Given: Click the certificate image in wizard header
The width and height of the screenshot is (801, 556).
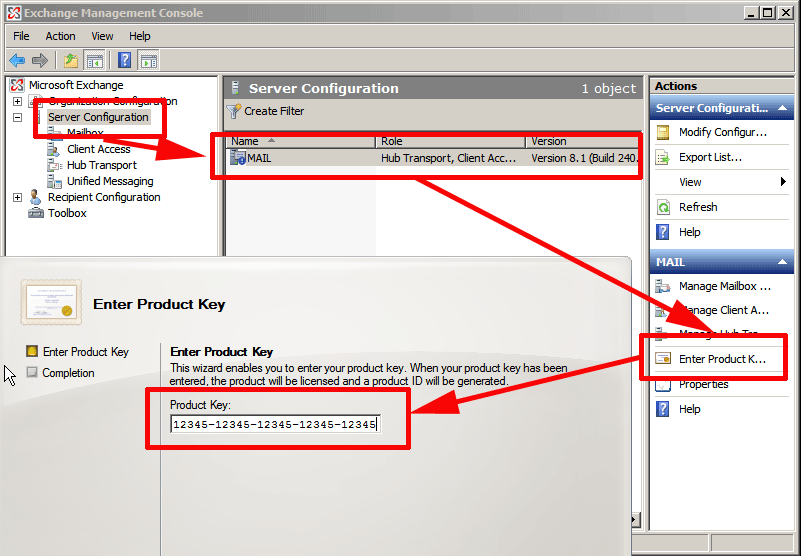Looking at the screenshot, I should coord(51,302).
